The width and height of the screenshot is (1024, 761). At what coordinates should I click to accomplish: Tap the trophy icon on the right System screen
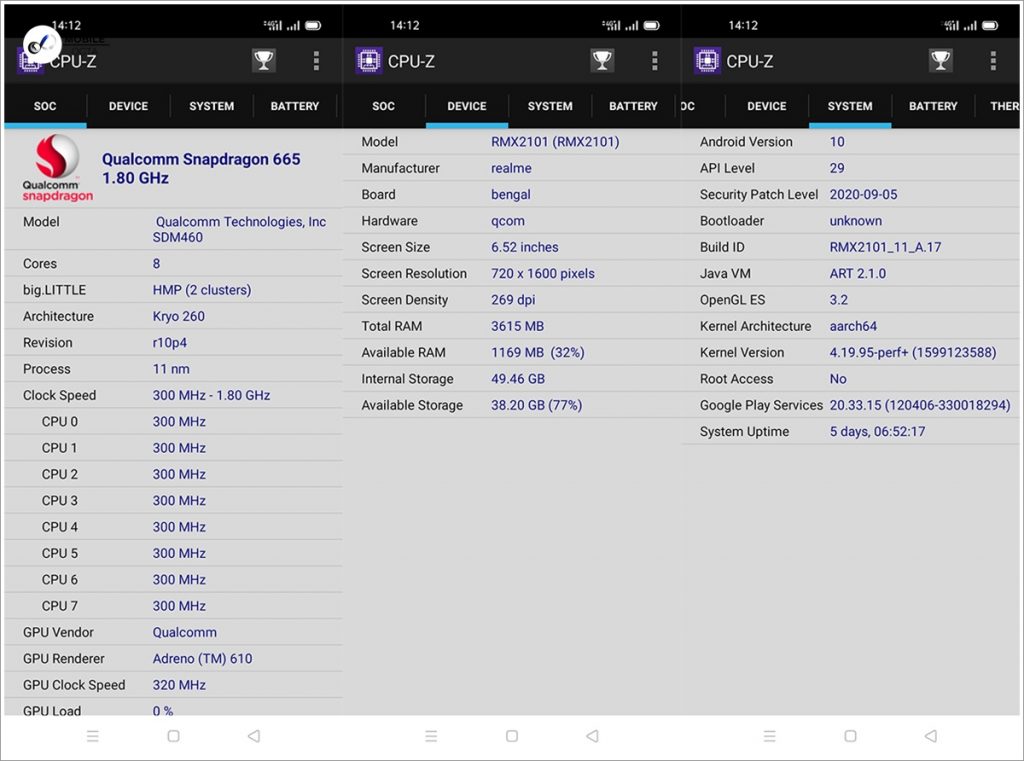[x=940, y=61]
